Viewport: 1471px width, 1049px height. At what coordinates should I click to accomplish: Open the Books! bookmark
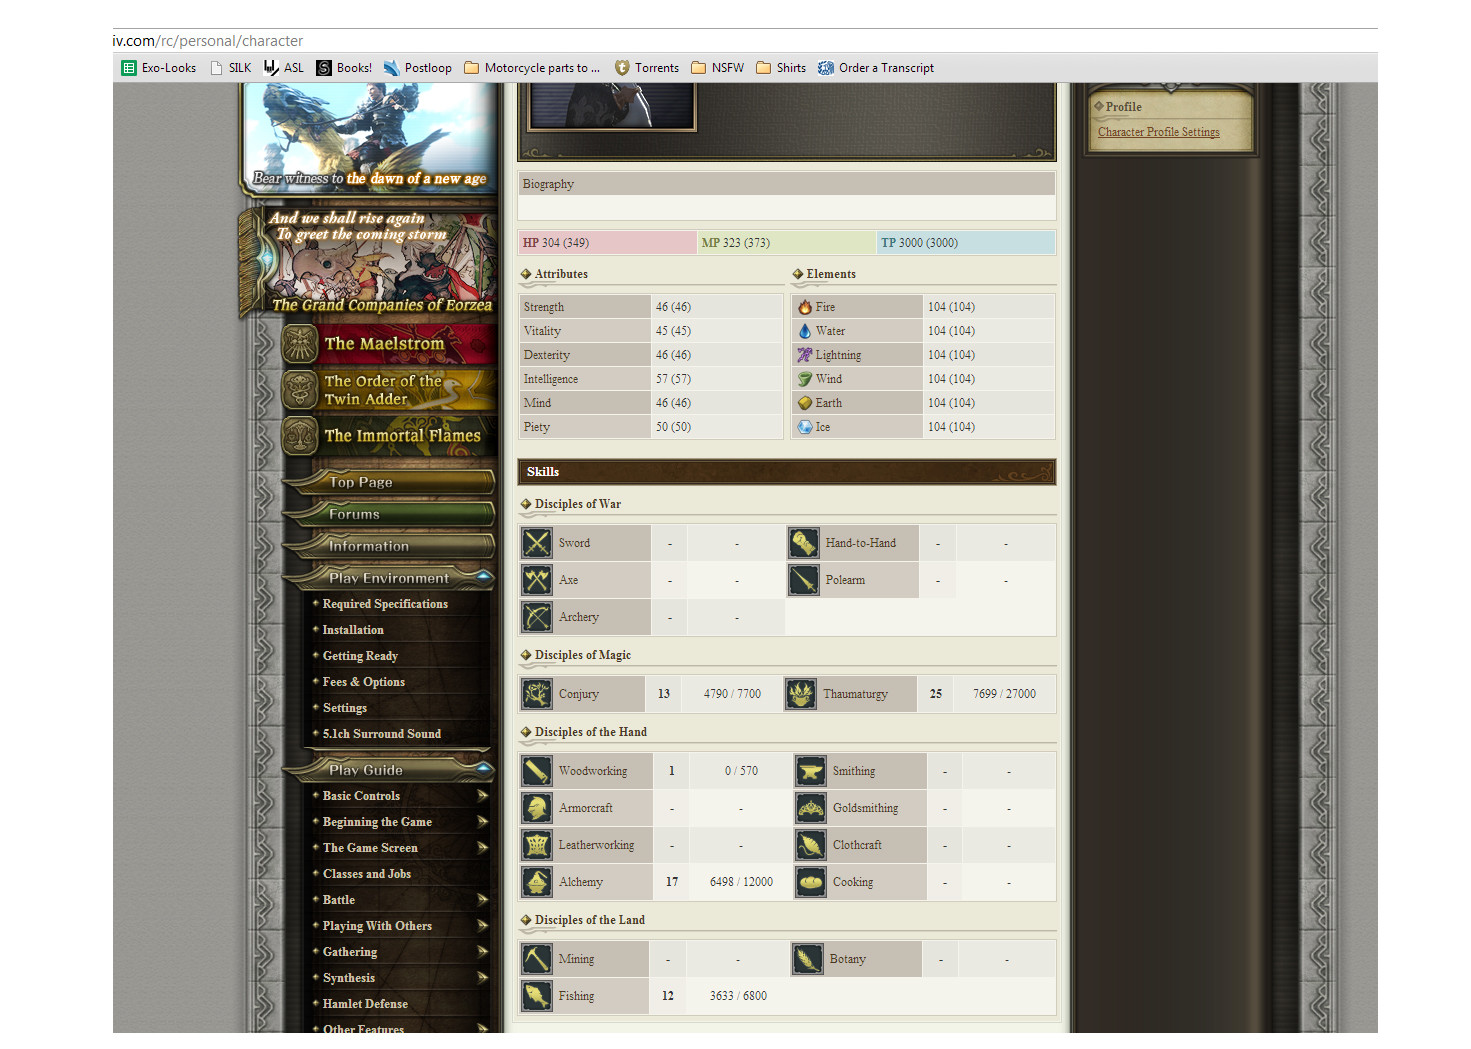pyautogui.click(x=344, y=68)
